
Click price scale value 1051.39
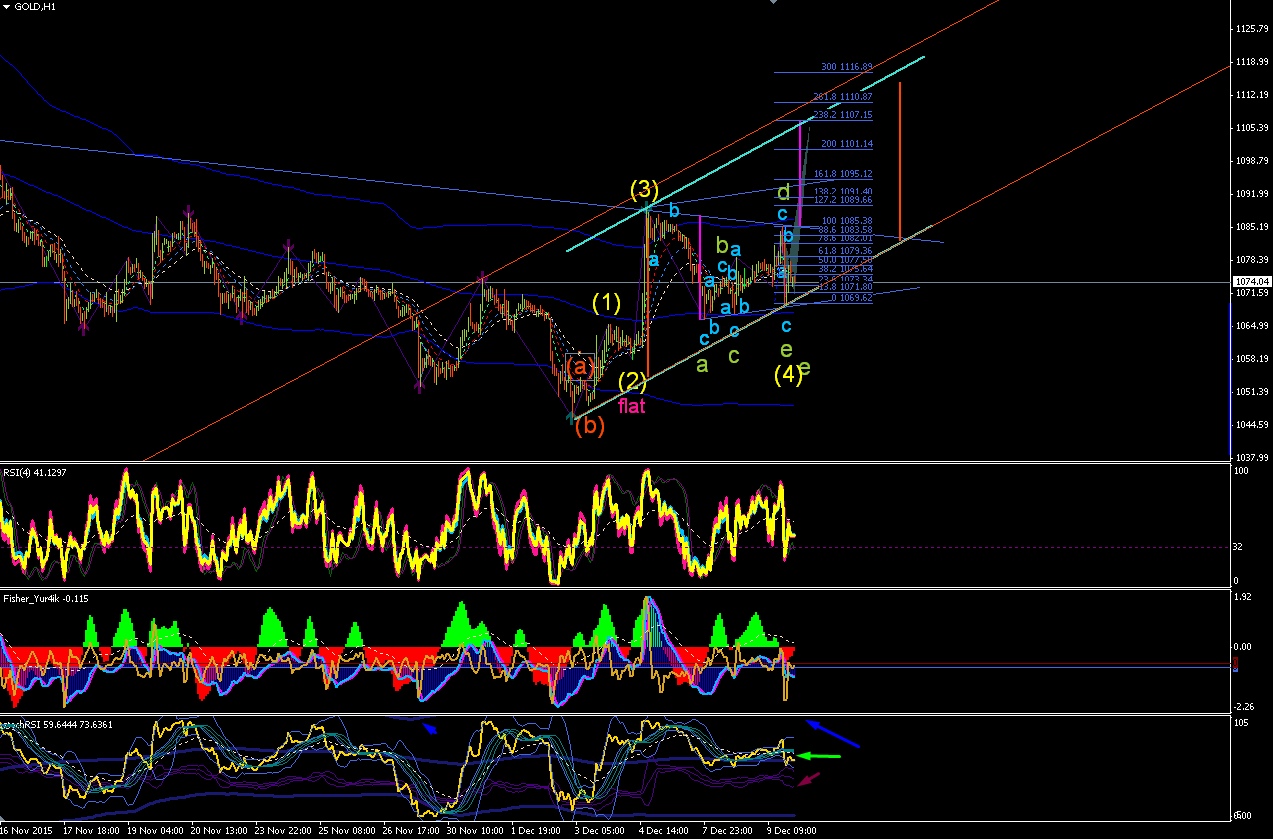[x=1252, y=392]
